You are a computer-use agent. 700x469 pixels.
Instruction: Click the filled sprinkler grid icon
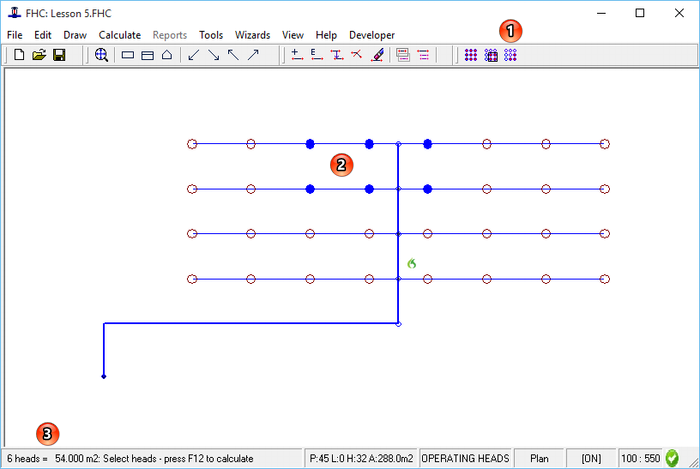click(x=470, y=55)
